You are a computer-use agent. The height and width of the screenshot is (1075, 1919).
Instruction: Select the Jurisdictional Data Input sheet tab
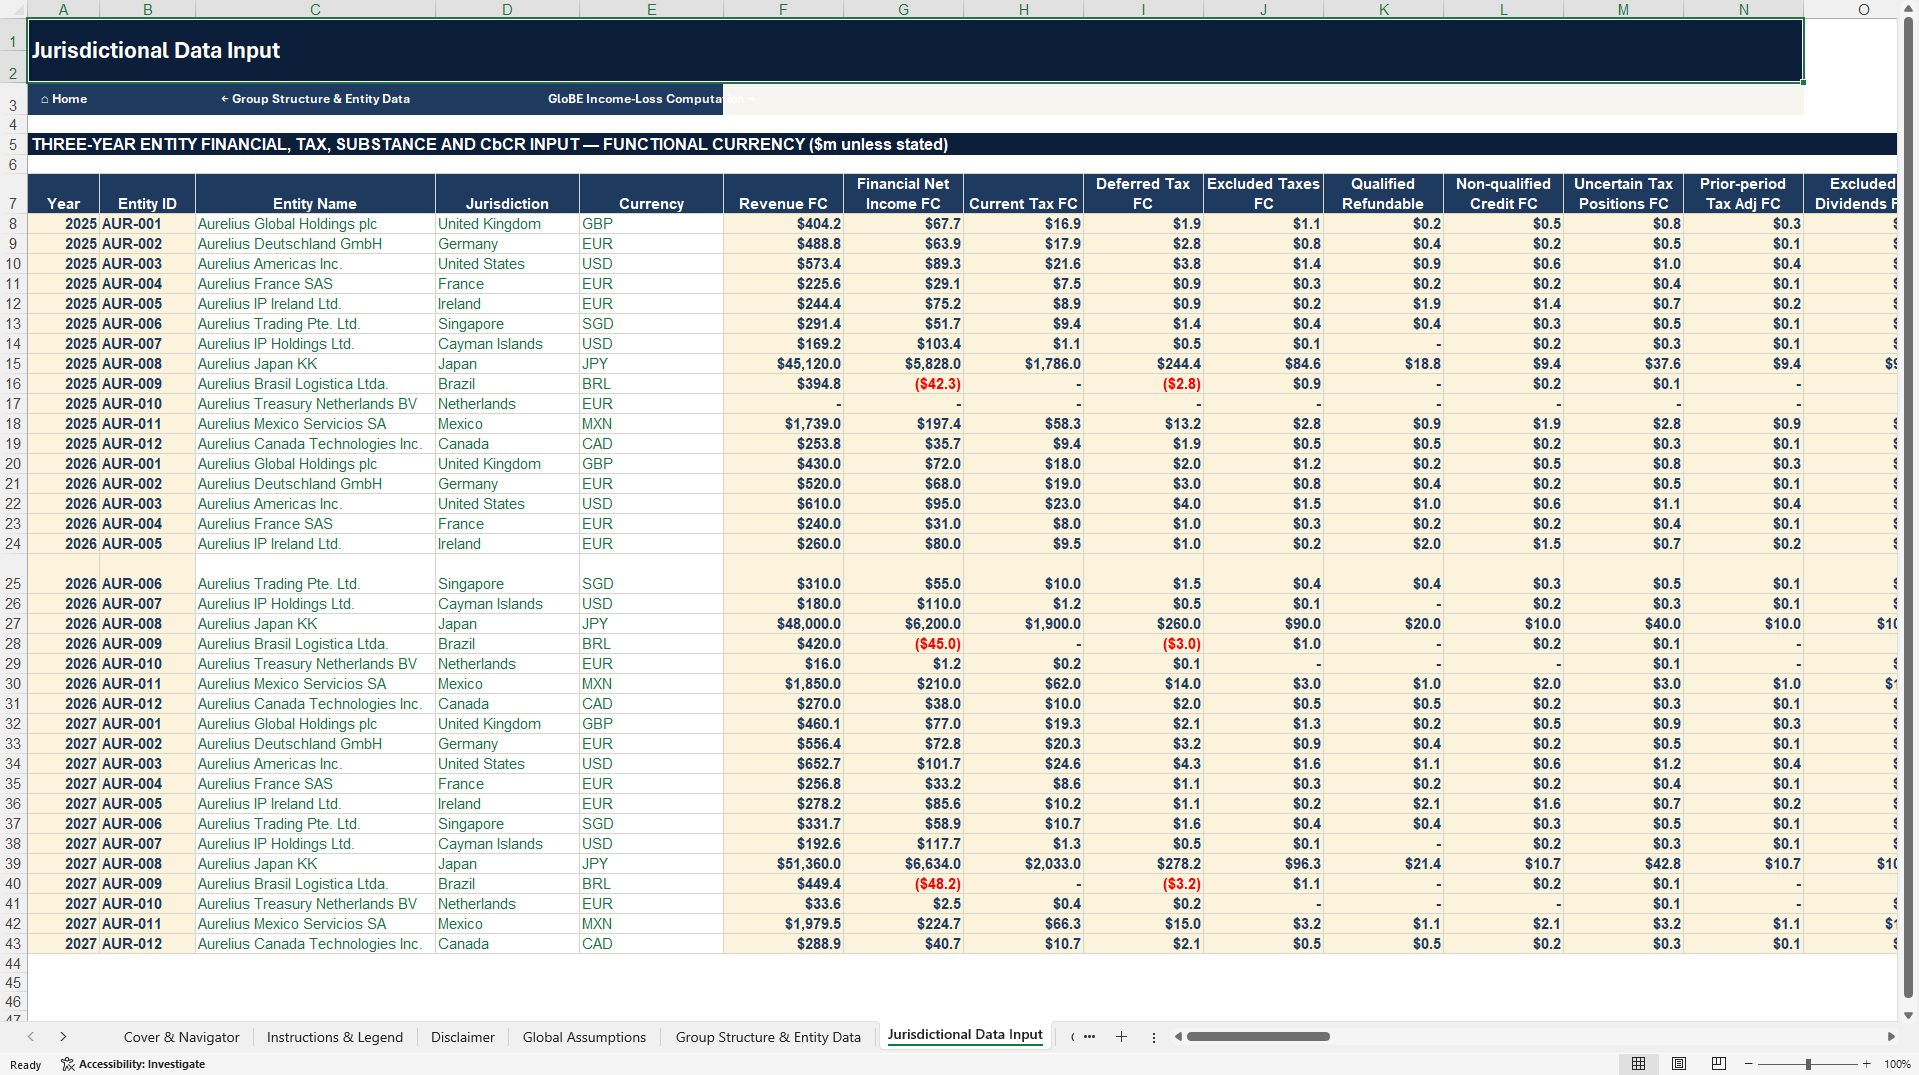click(965, 1035)
